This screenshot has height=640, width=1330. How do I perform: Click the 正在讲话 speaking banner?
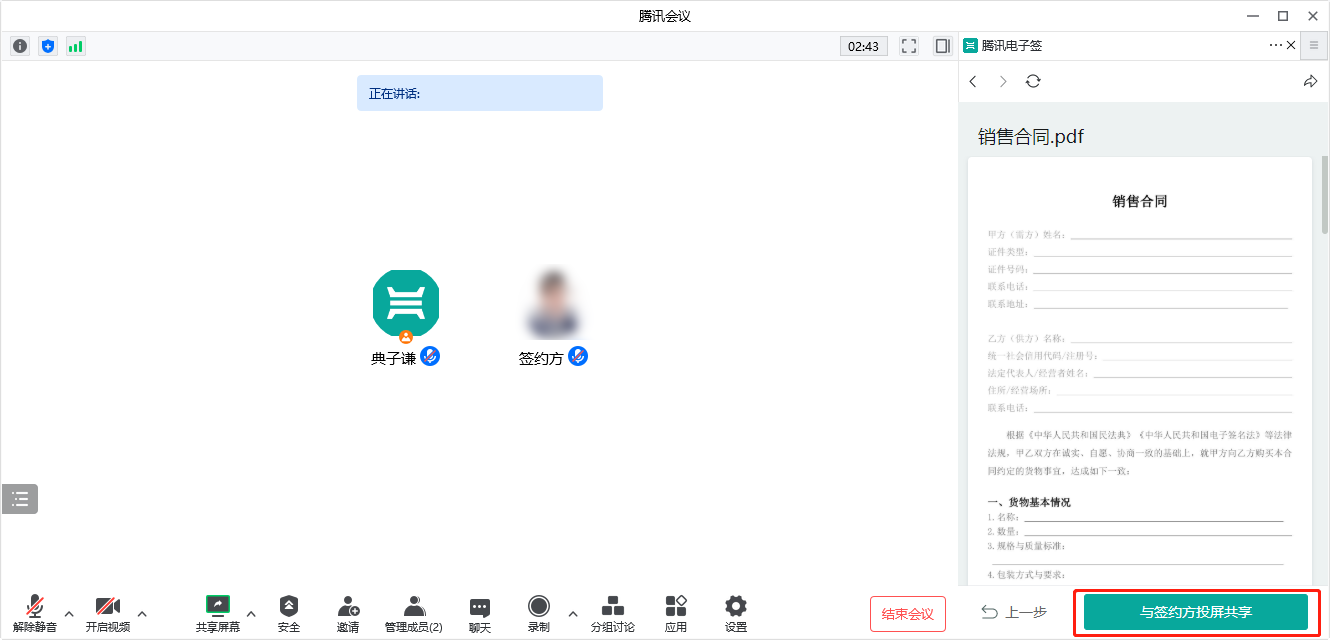pyautogui.click(x=480, y=93)
